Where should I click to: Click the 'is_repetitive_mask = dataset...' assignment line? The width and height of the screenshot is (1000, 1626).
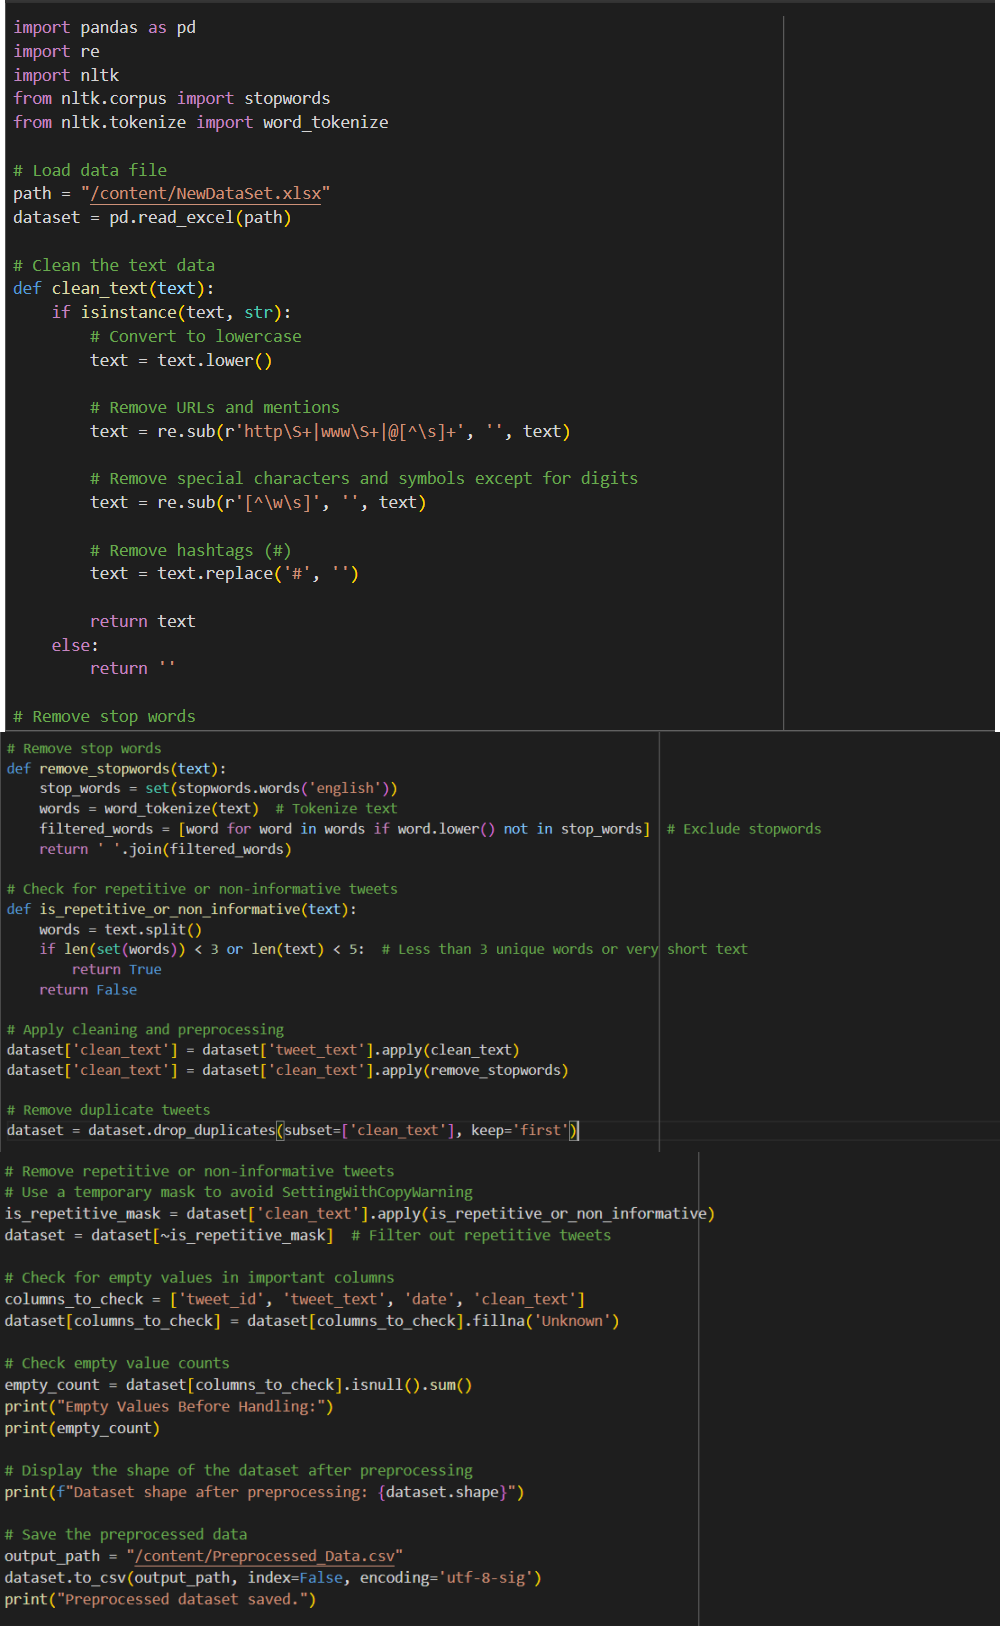click(360, 1214)
